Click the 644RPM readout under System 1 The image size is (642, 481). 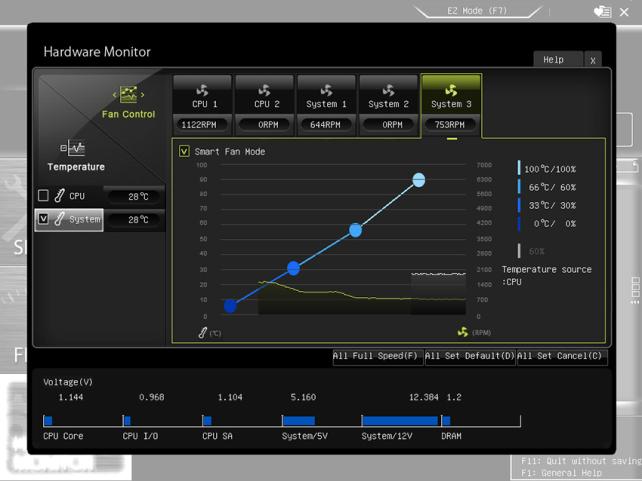click(x=326, y=124)
